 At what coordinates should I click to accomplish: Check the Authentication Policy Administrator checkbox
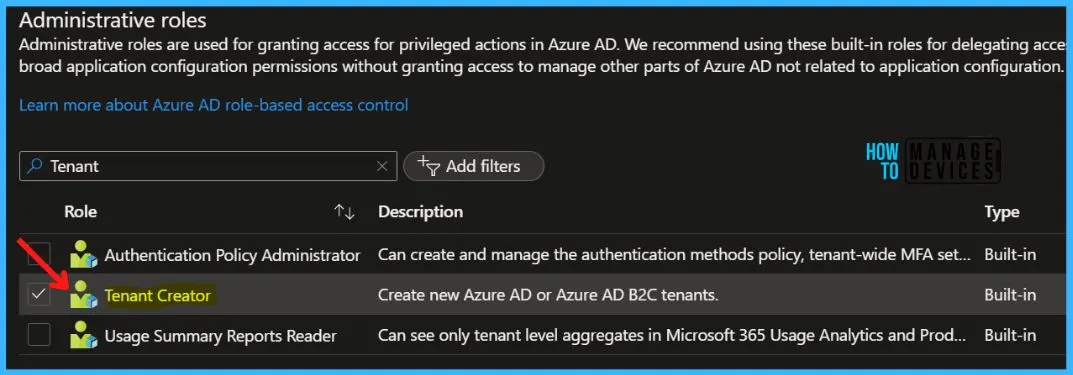(39, 255)
